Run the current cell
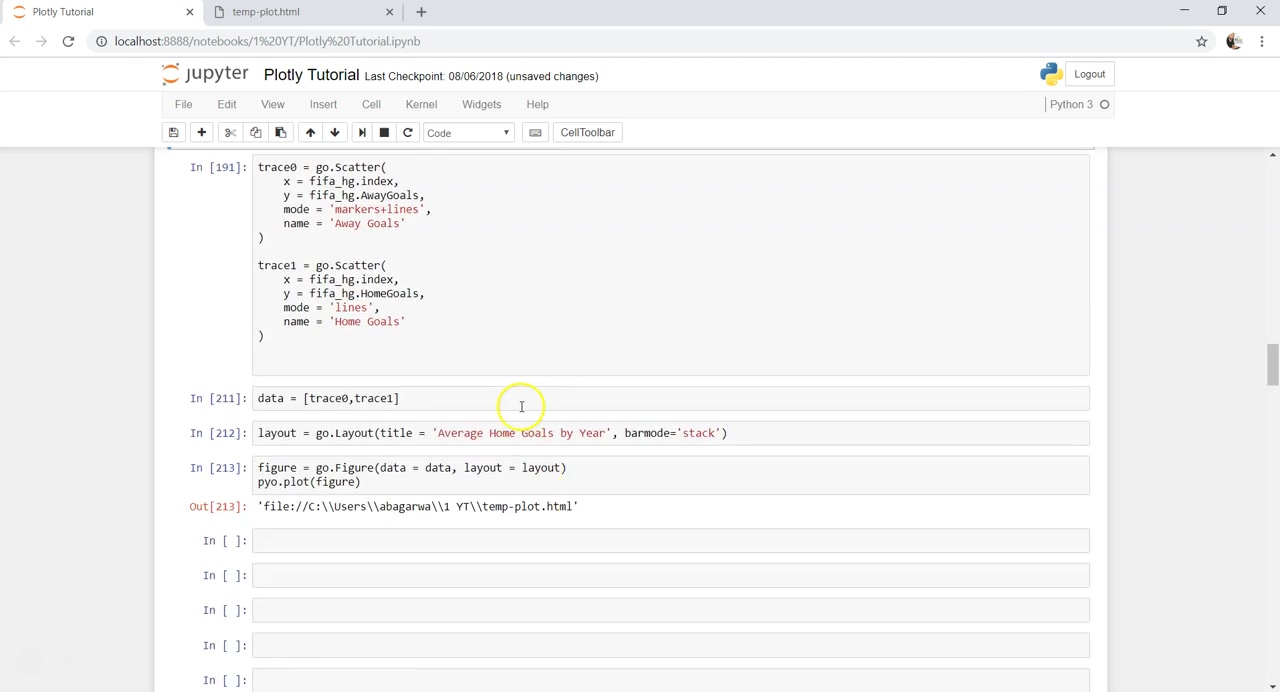Viewport: 1280px width, 692px height. click(362, 133)
